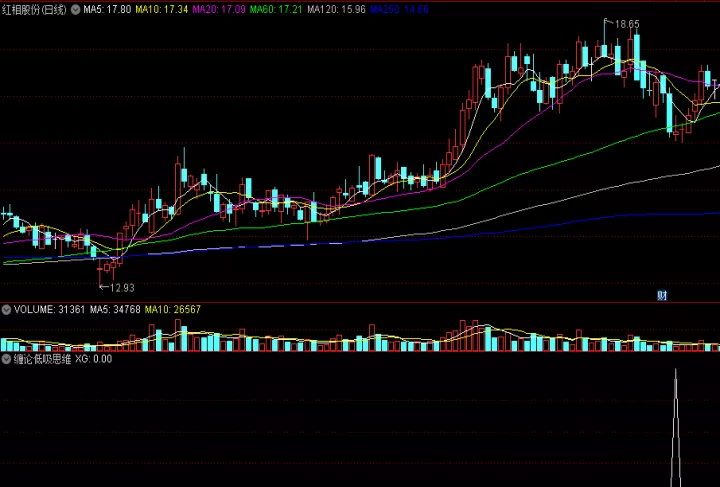Screen dimensions: 720x487
Task: Click the XG: 0.00 indicator value
Action: click(94, 359)
